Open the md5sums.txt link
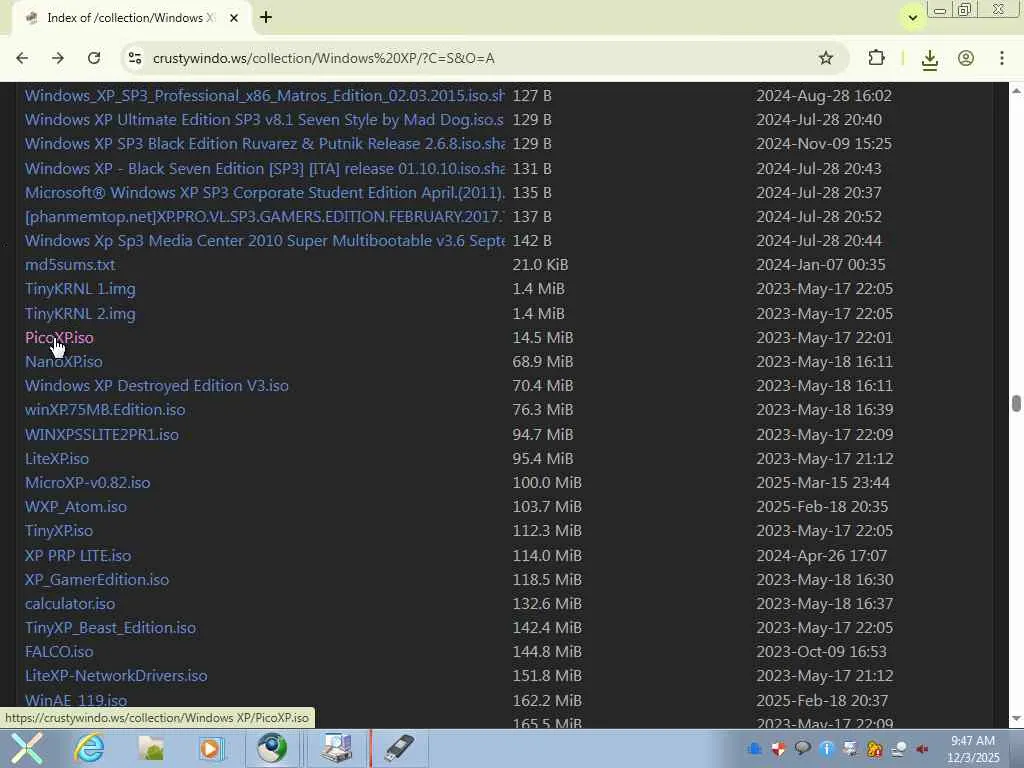The width and height of the screenshot is (1024, 768). [x=70, y=265]
